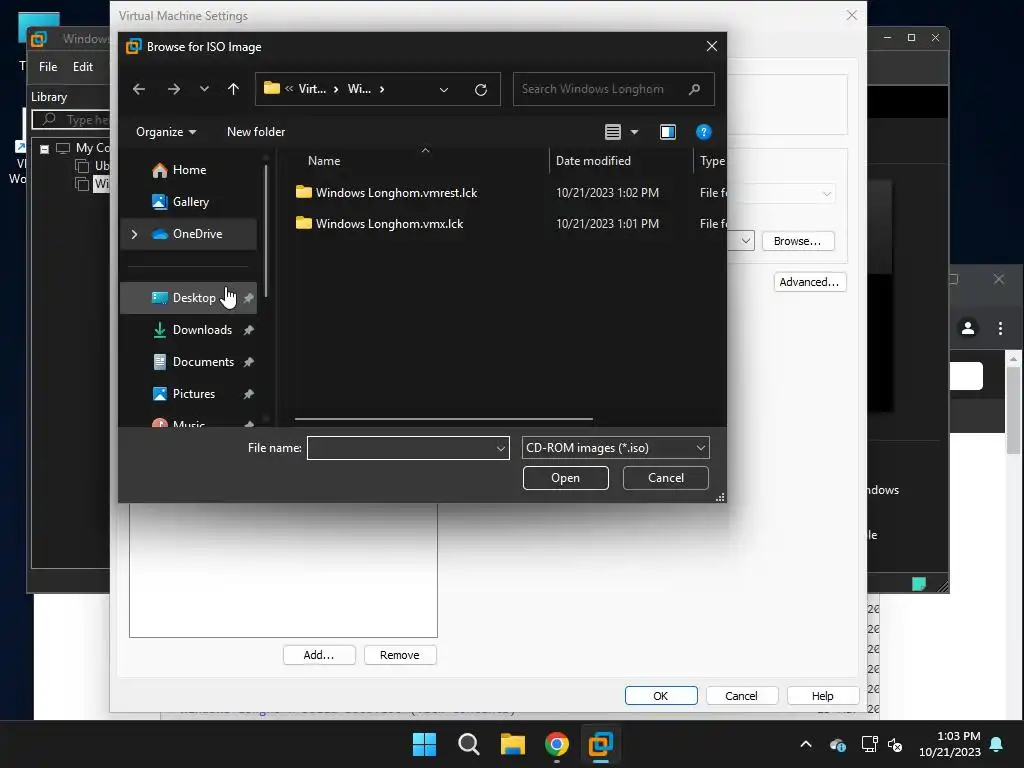Close the Browse for ISO Image dialog
Viewport: 1024px width, 768px height.
pos(712,46)
